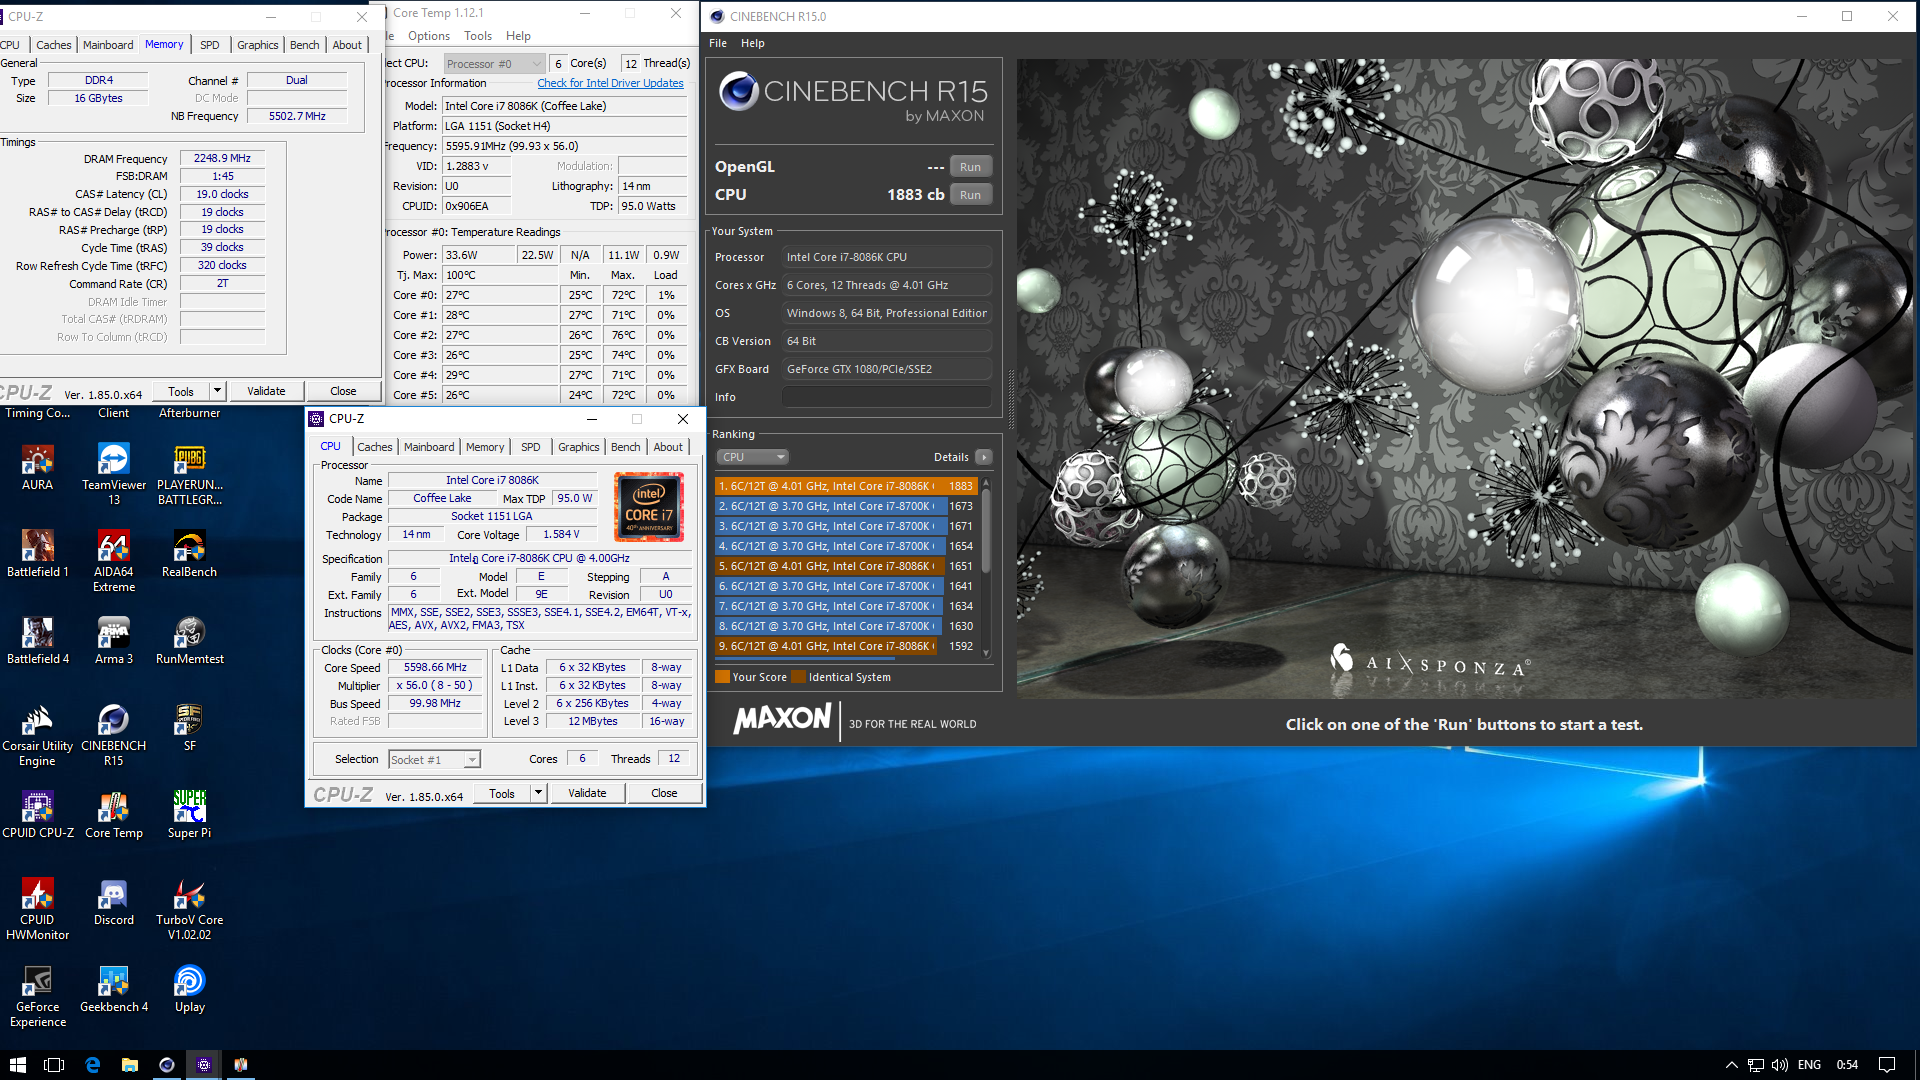The height and width of the screenshot is (1080, 1920).
Task: Expand Cinebench ranking Details arrow
Action: [984, 457]
